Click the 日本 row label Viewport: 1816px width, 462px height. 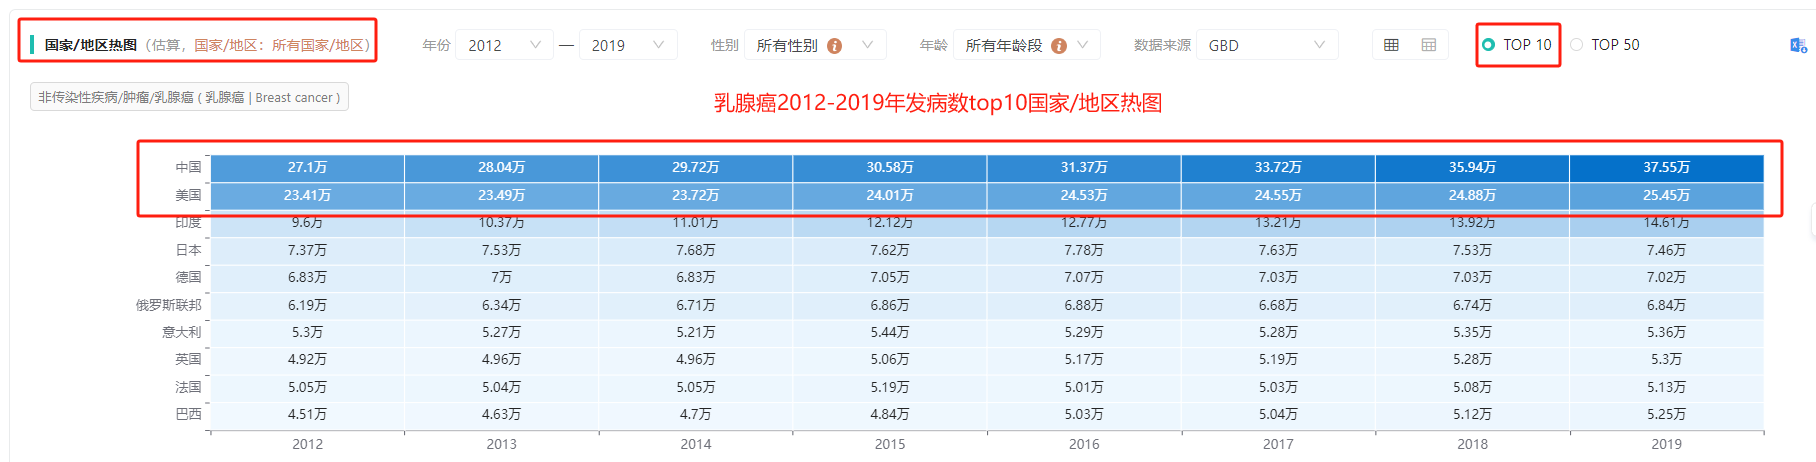[188, 250]
